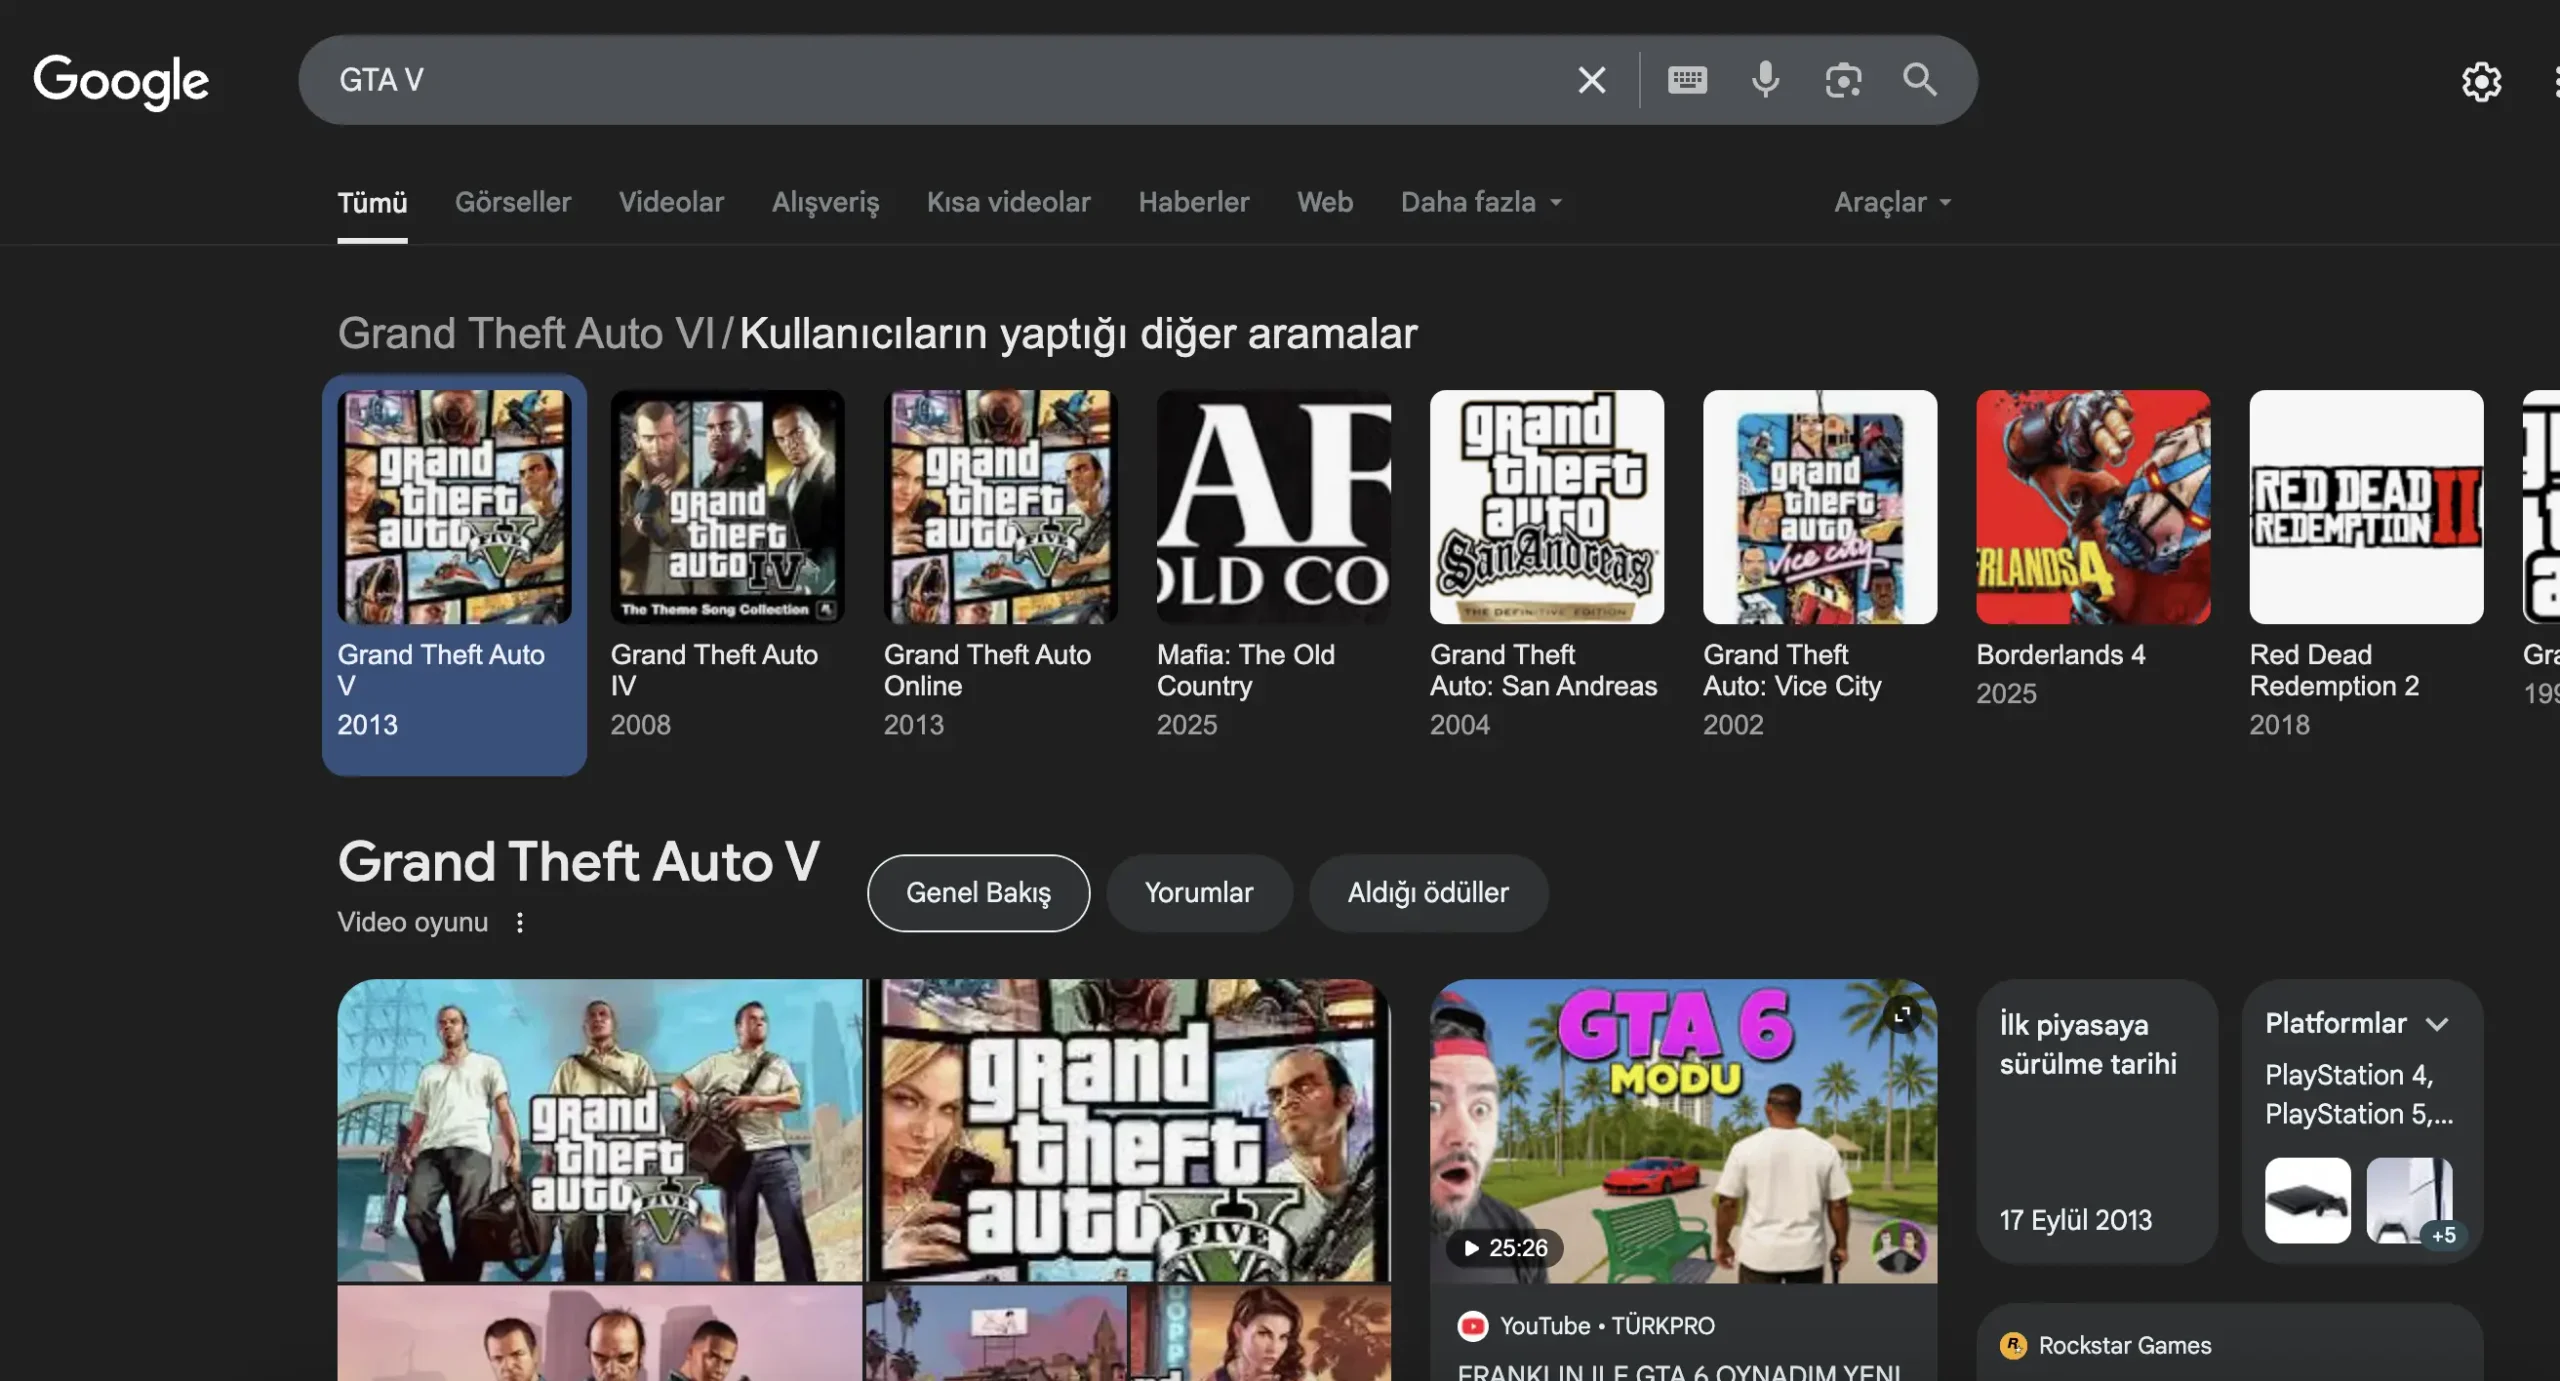Reveal more platforms via the +5 badge
Viewport: 2560px width, 1381px height.
(x=2444, y=1235)
